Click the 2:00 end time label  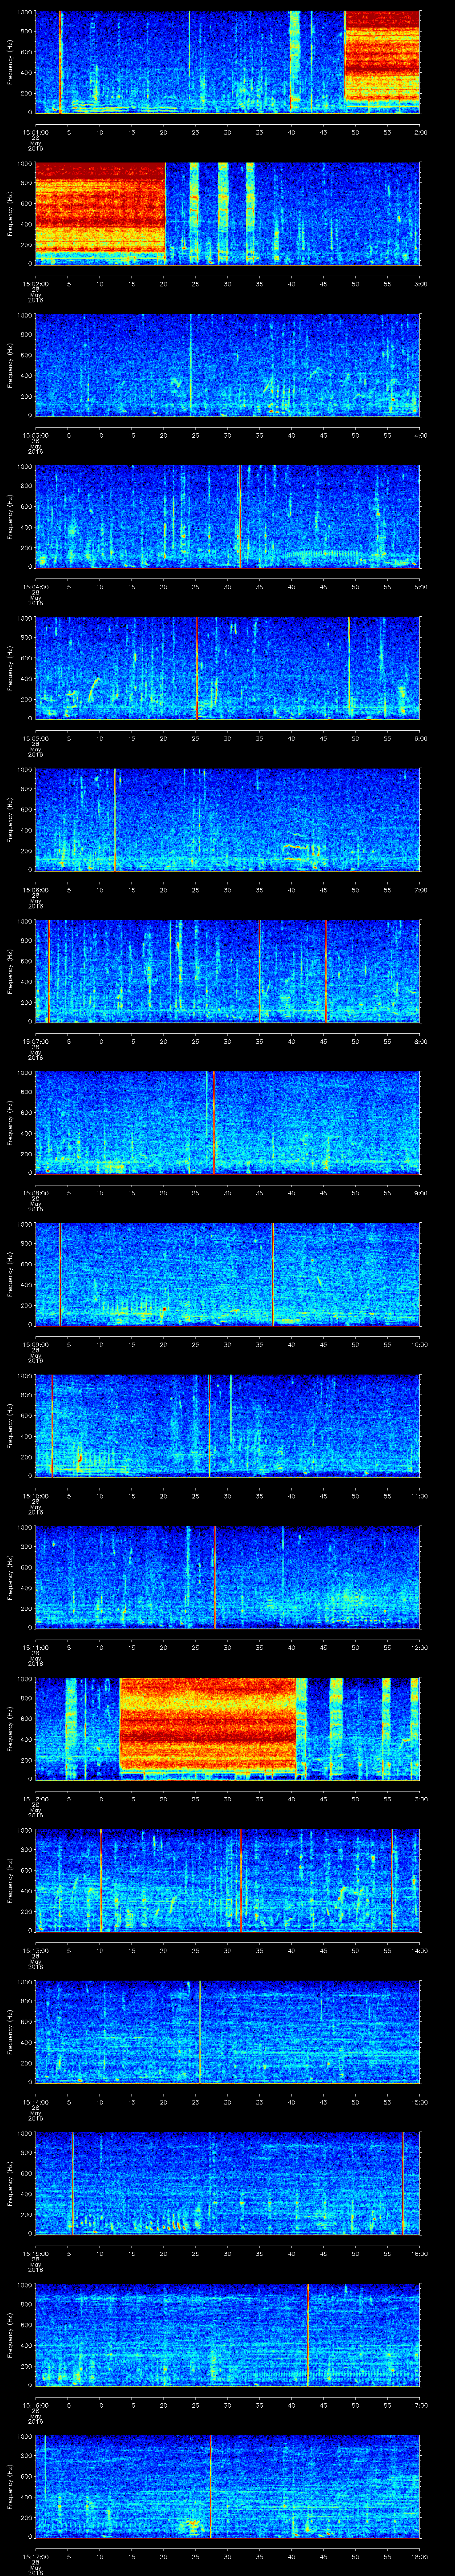click(x=420, y=132)
